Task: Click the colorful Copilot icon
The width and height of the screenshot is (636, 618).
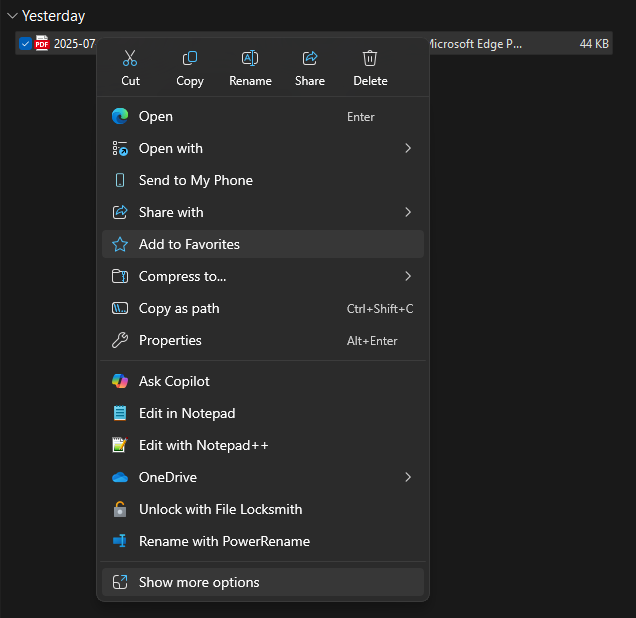Action: click(x=120, y=381)
